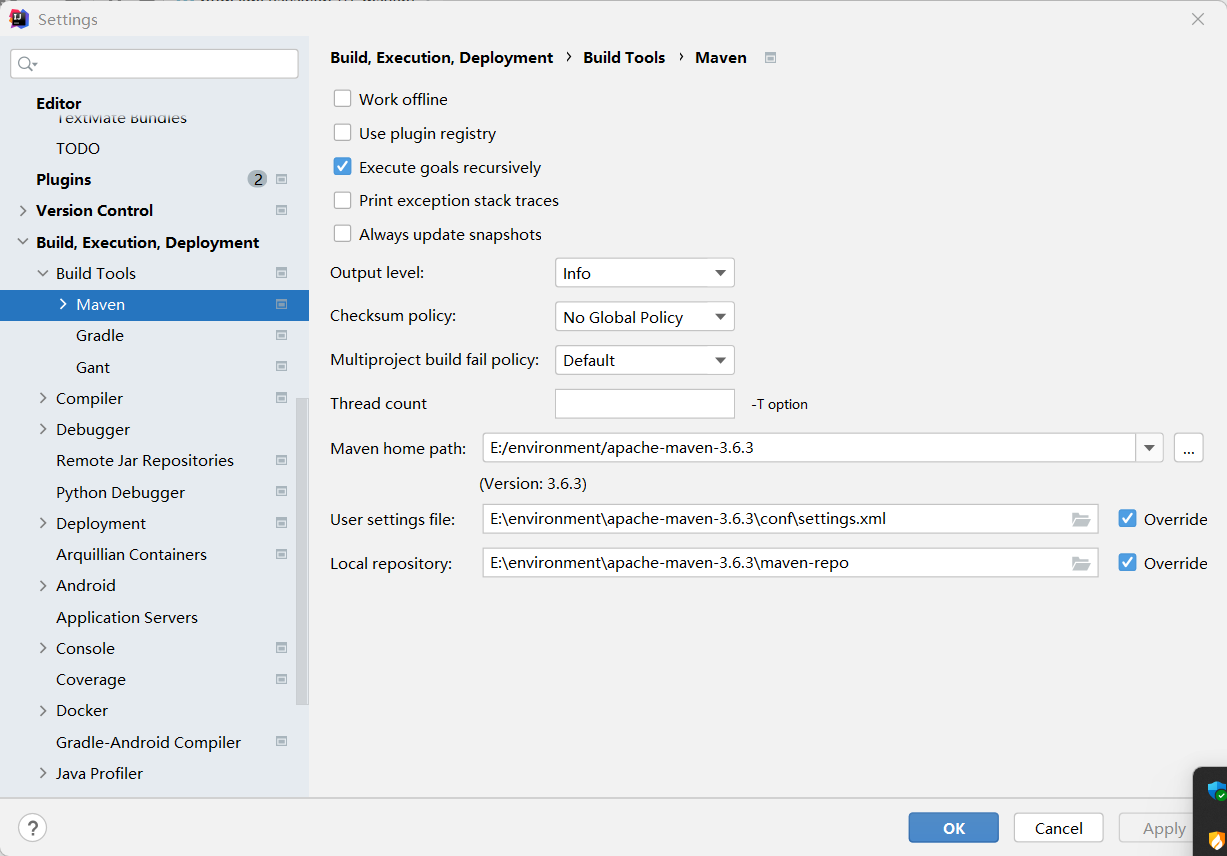
Task: Open Coverage settings page
Action: pos(91,679)
